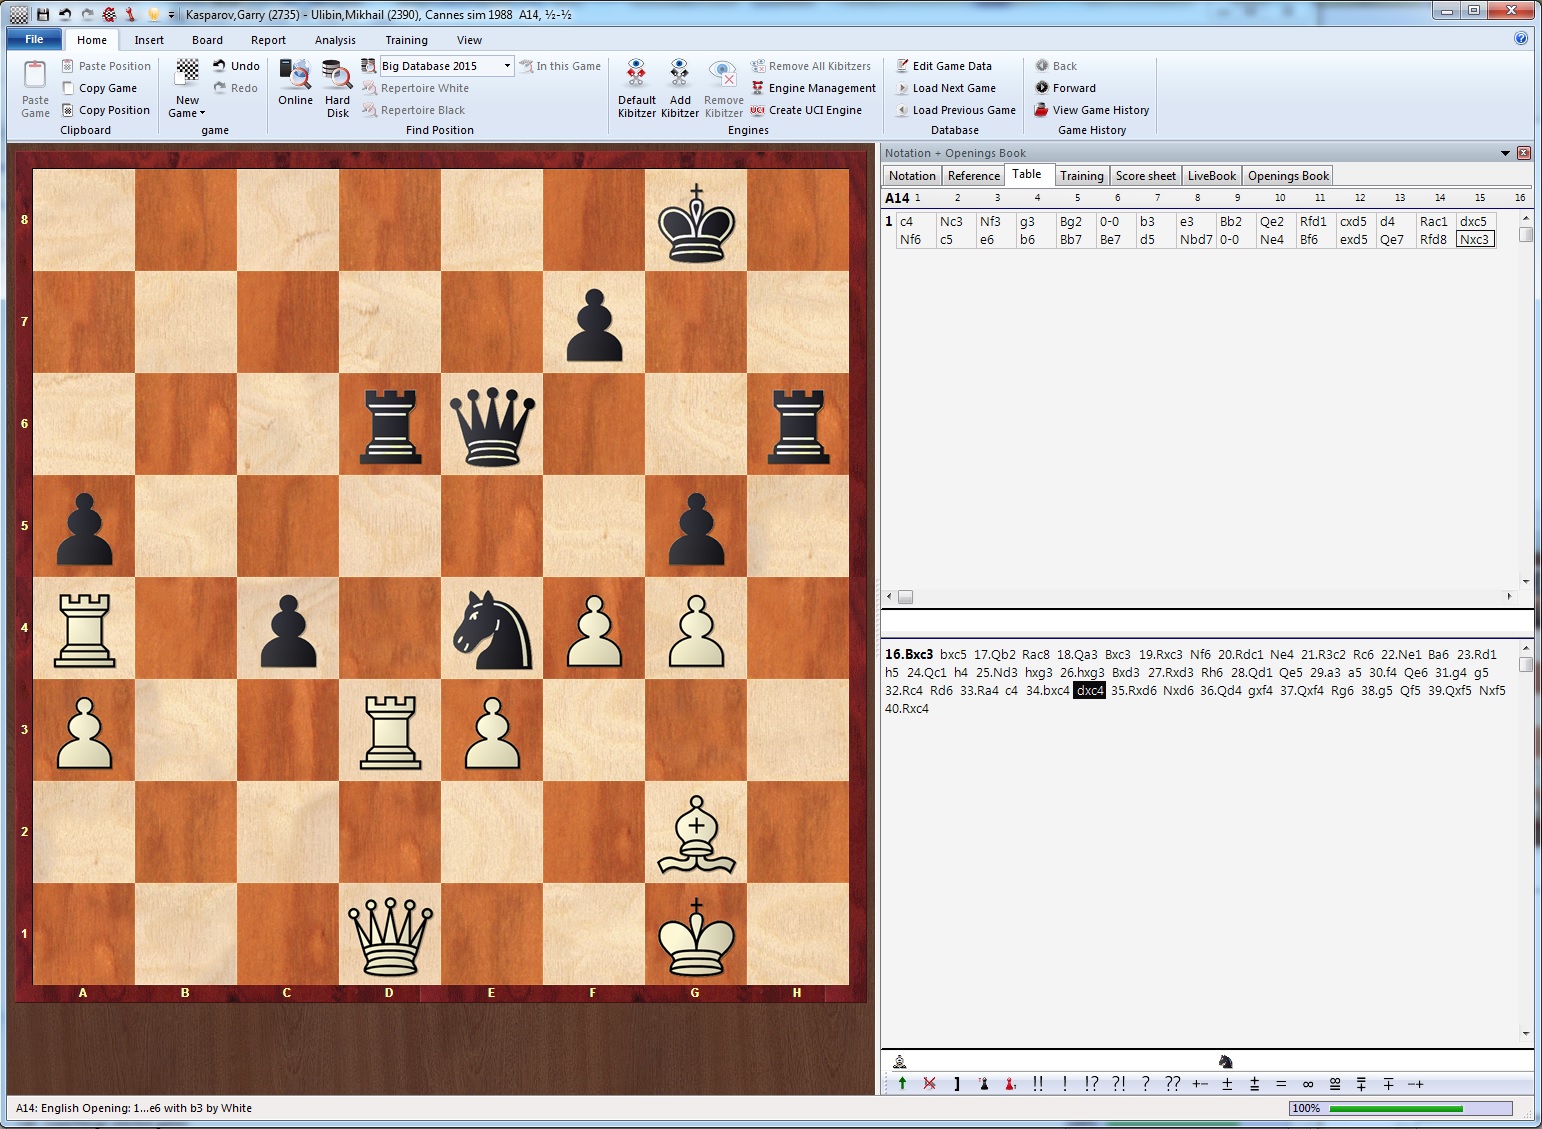
Task: Open the Big Database 2015 dropdown
Action: tap(506, 65)
